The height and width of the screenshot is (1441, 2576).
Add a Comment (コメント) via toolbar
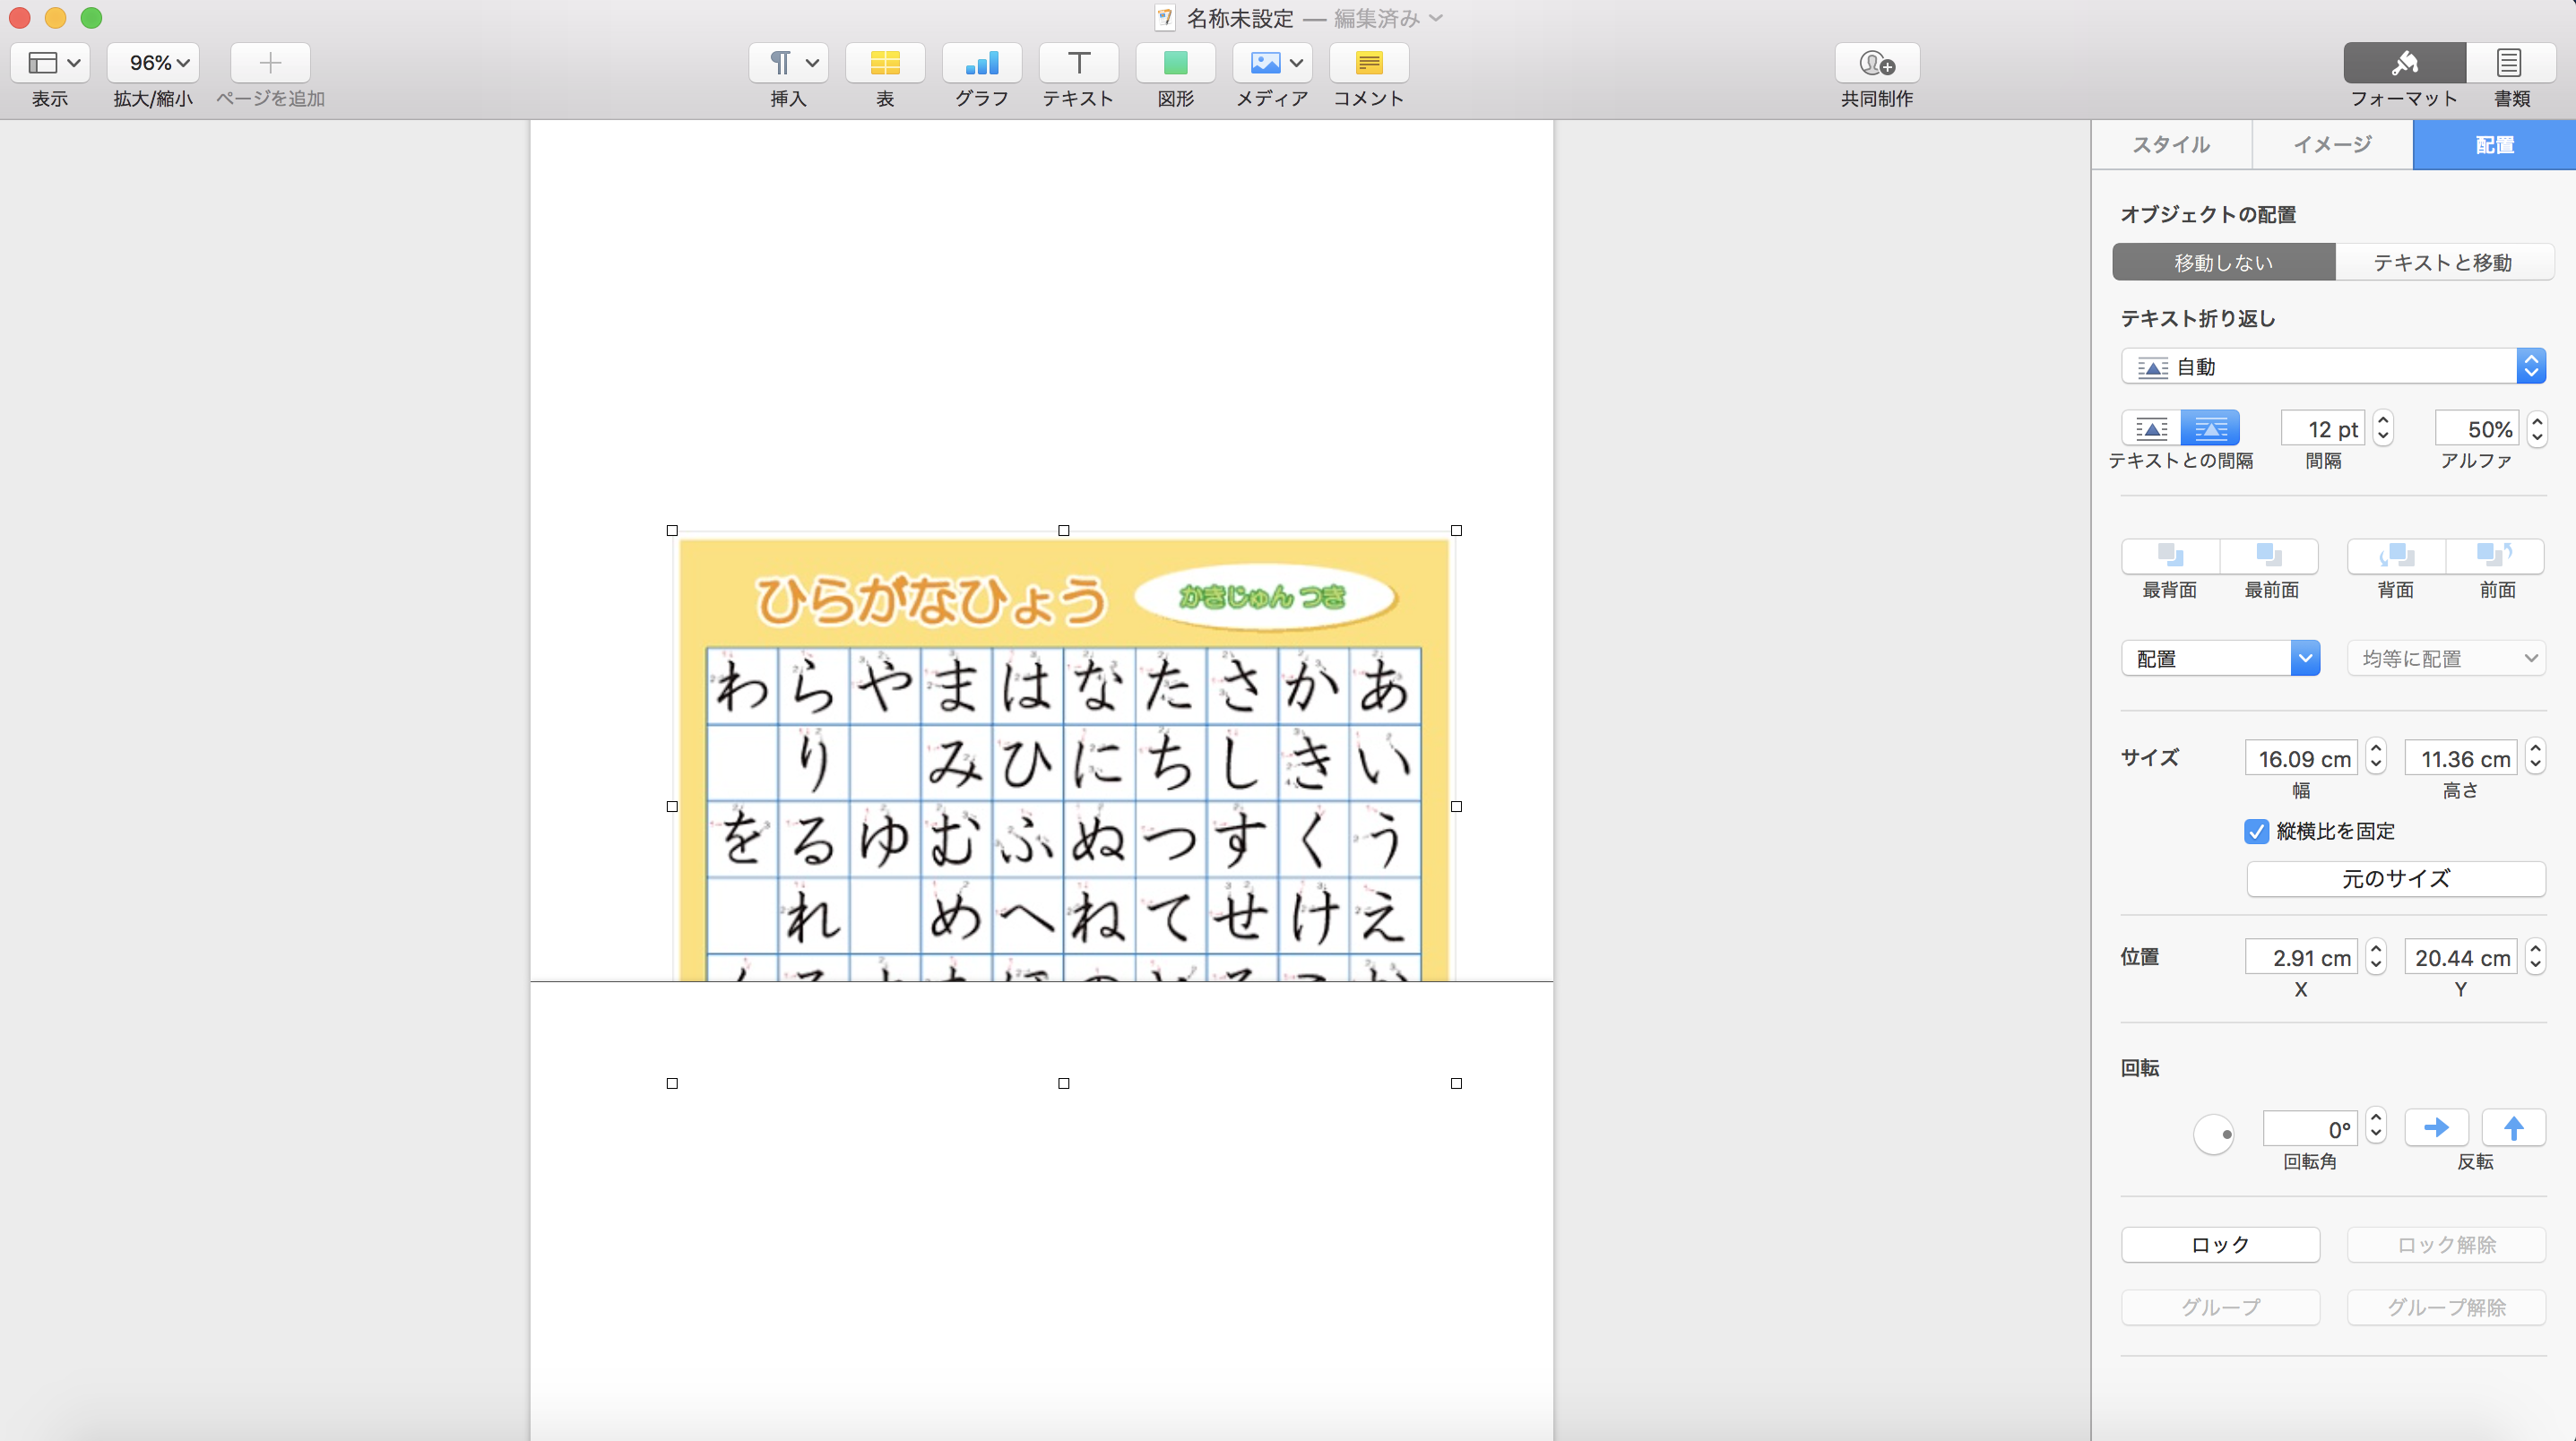pyautogui.click(x=1368, y=63)
